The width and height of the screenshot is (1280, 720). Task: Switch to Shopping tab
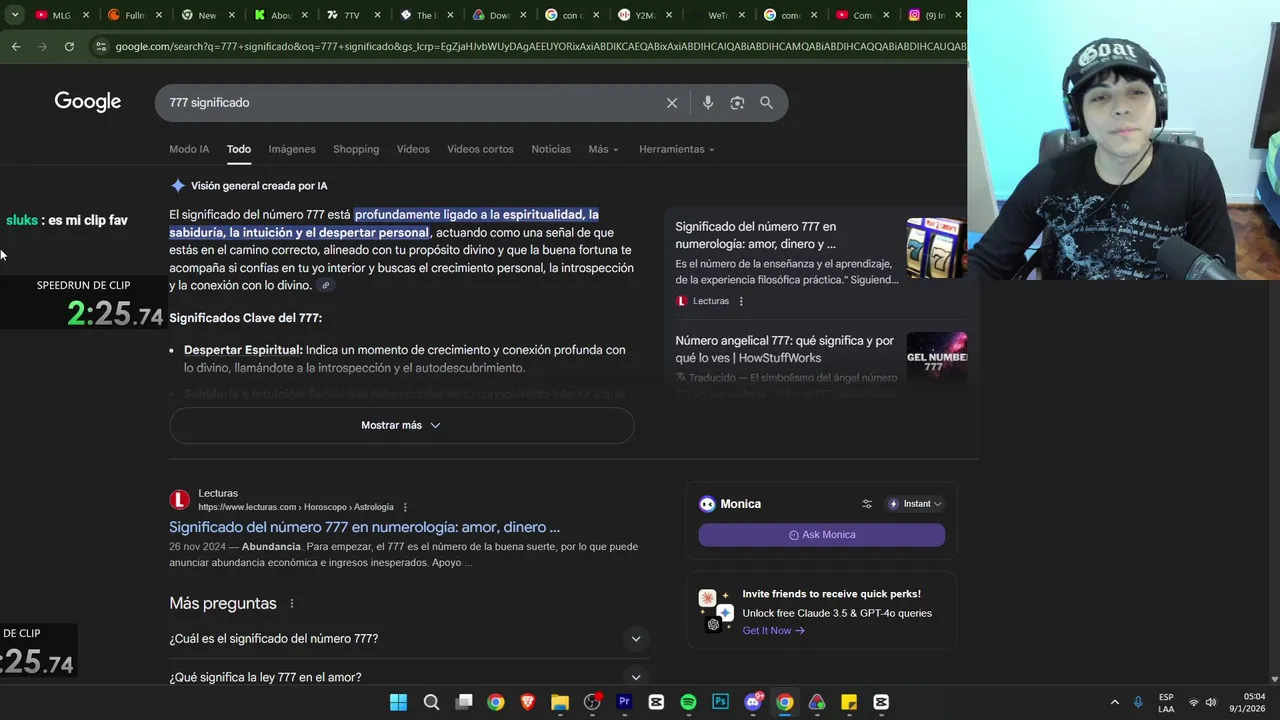[x=356, y=149]
